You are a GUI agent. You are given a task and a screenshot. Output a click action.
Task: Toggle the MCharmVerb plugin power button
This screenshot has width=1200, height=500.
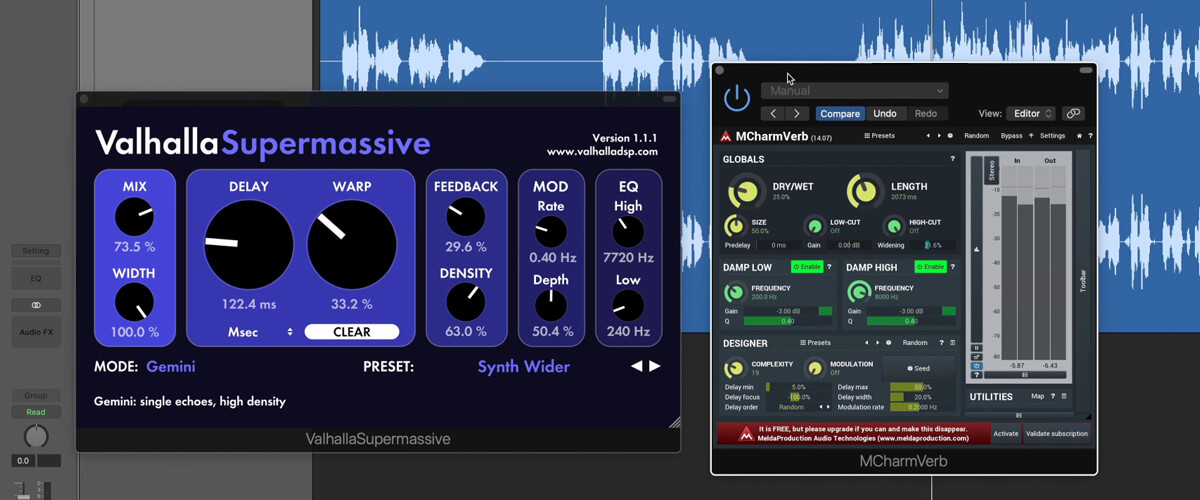click(x=737, y=98)
